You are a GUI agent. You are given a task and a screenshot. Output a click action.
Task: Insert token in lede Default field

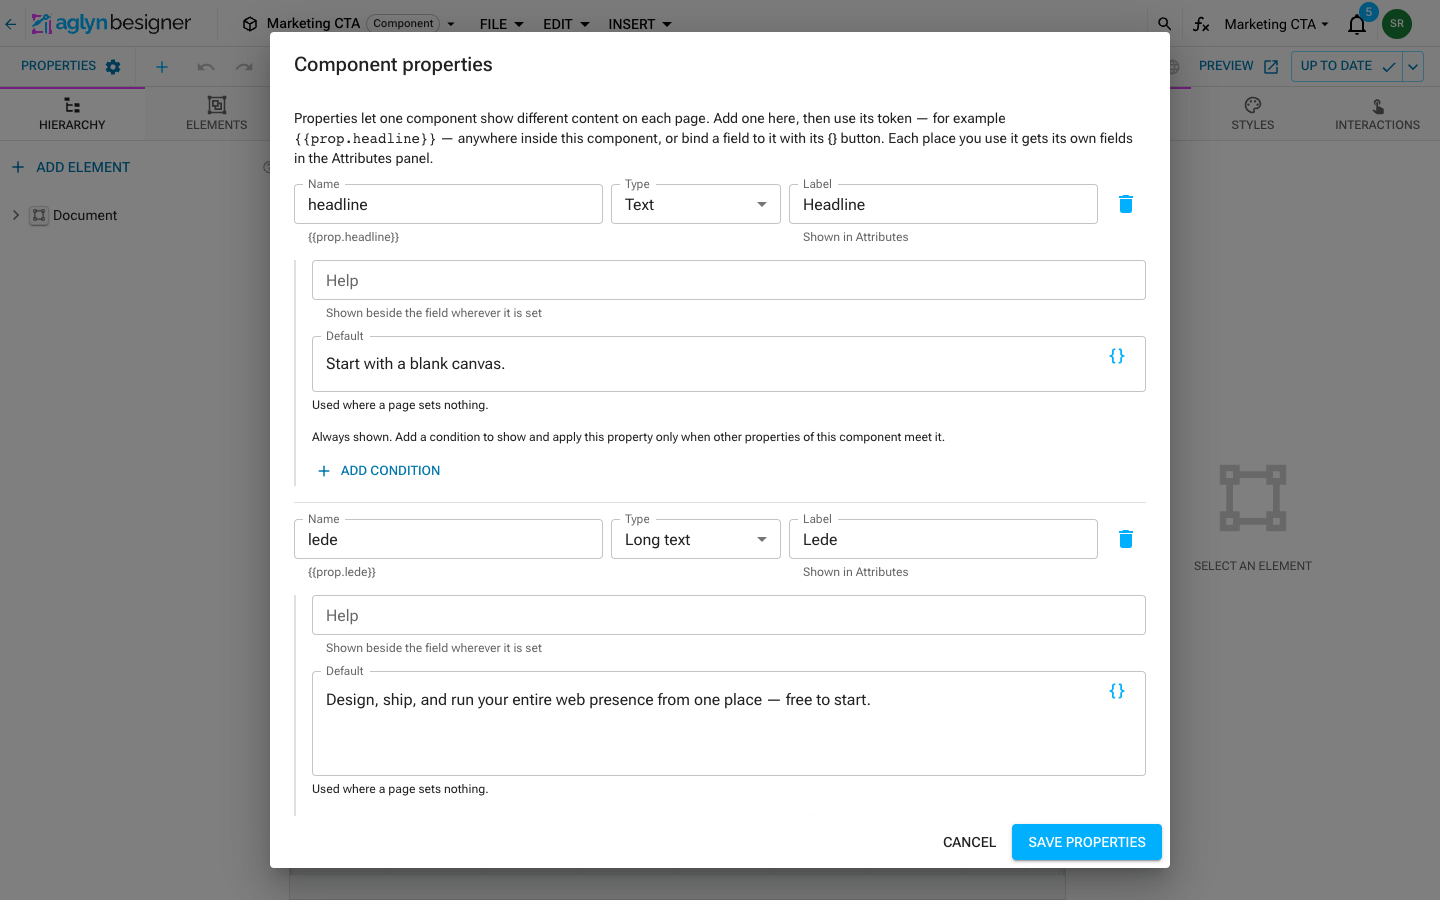coord(1117,691)
